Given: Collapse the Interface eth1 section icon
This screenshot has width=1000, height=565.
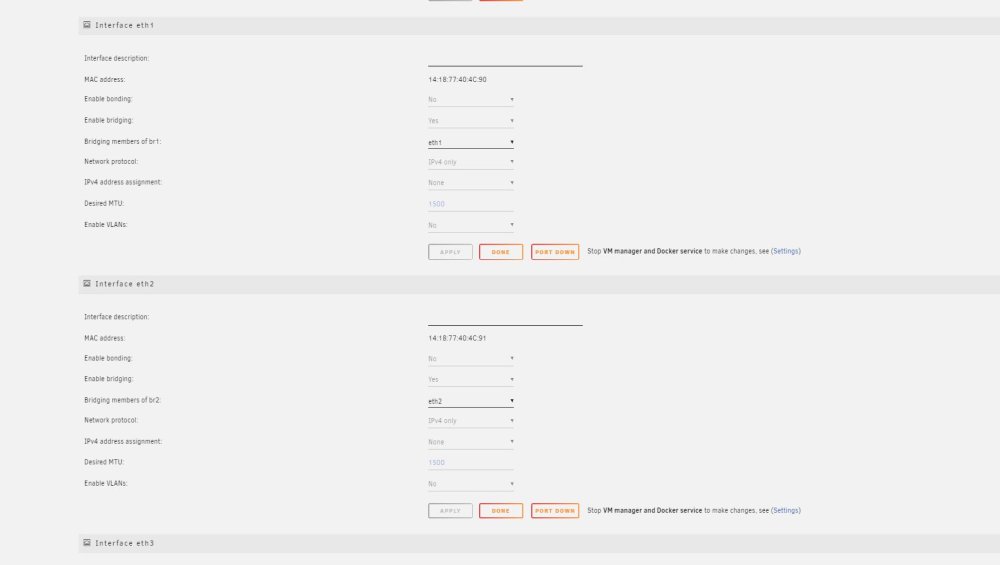Looking at the screenshot, I should click(87, 25).
